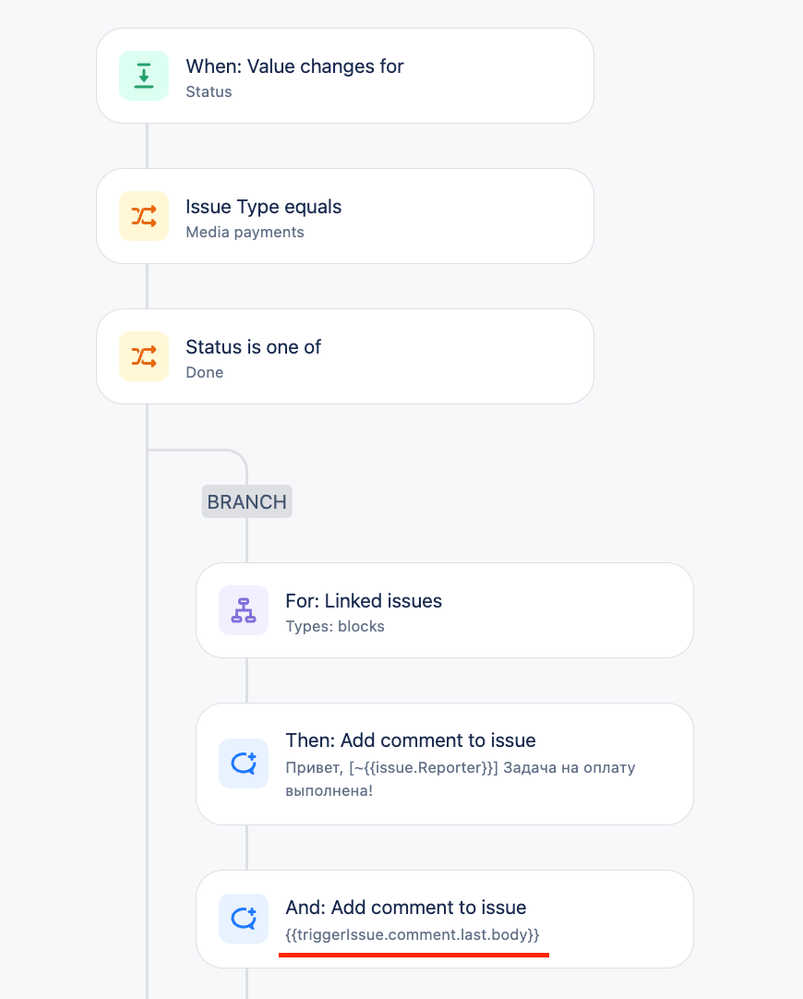
Task: Click the 'Status' subtitle under the trigger
Action: pos(209,92)
